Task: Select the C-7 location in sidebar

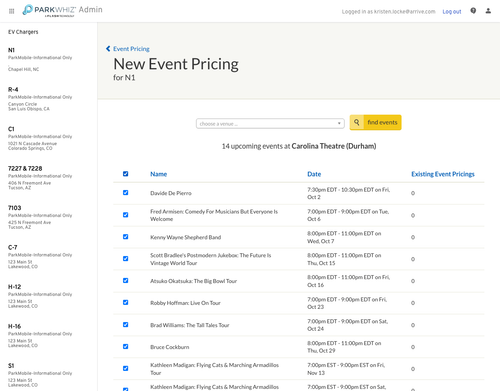Action: pyautogui.click(x=40, y=257)
